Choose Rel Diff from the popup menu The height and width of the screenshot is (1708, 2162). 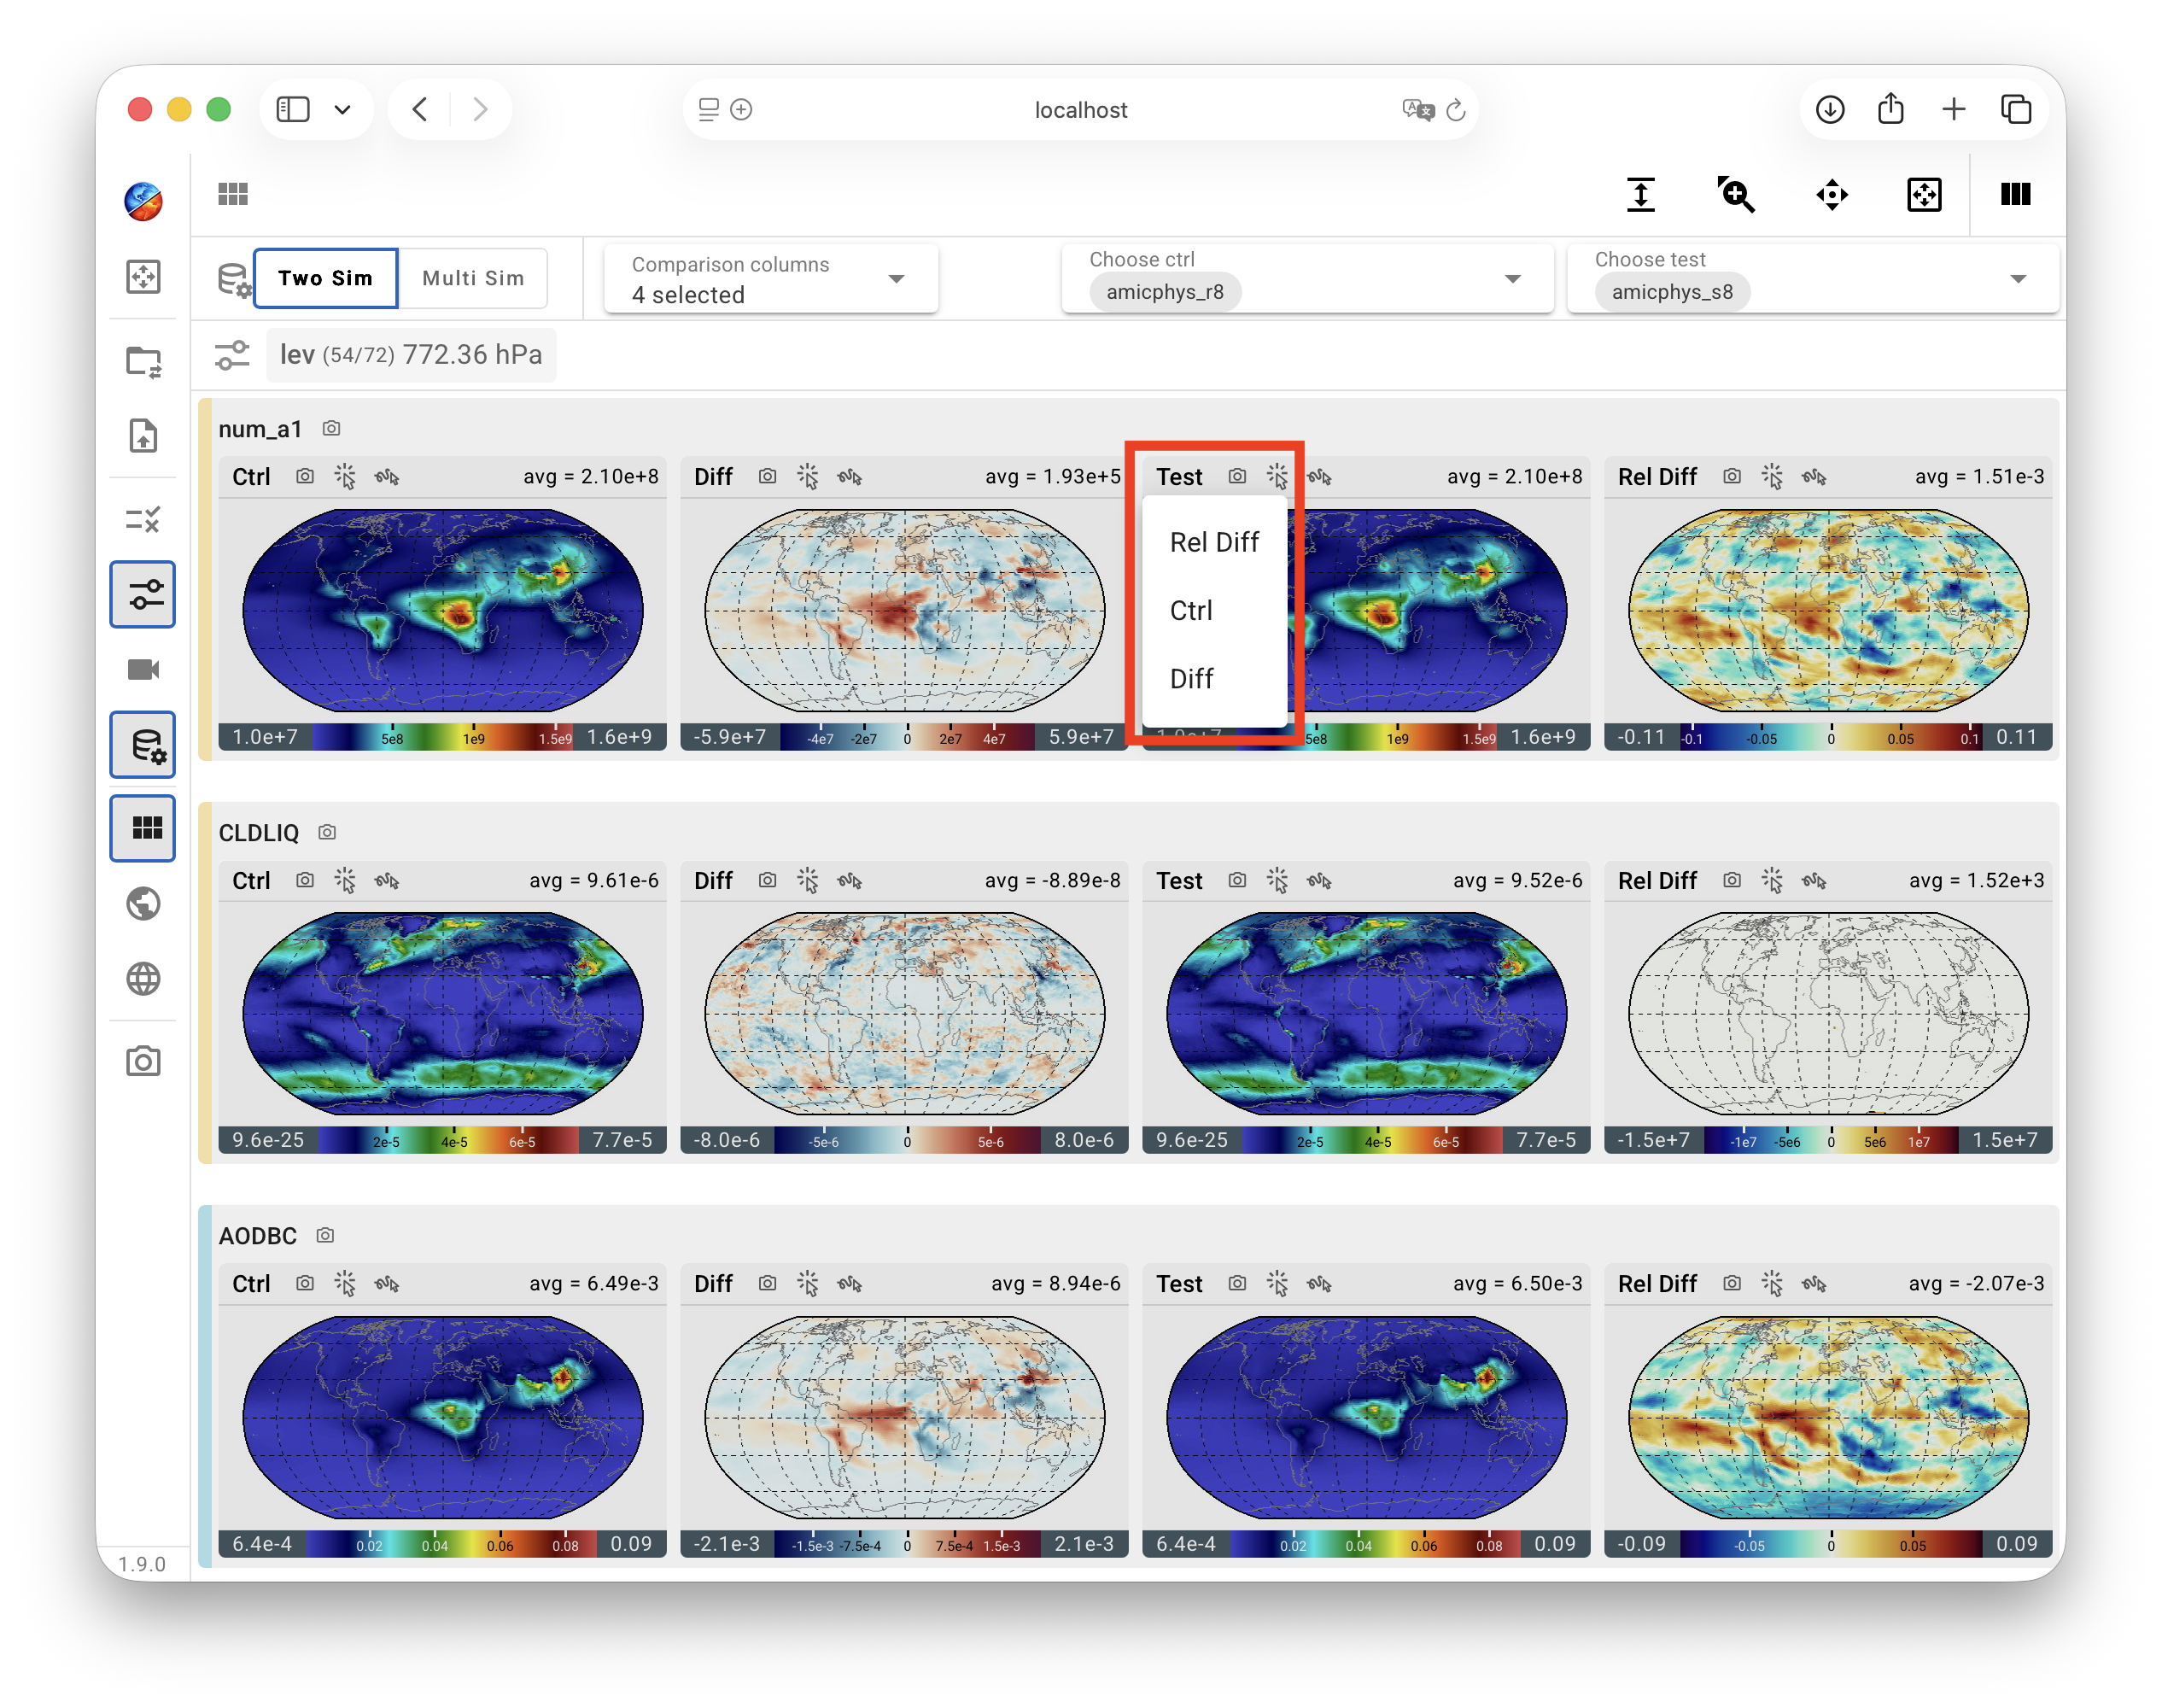[1214, 542]
